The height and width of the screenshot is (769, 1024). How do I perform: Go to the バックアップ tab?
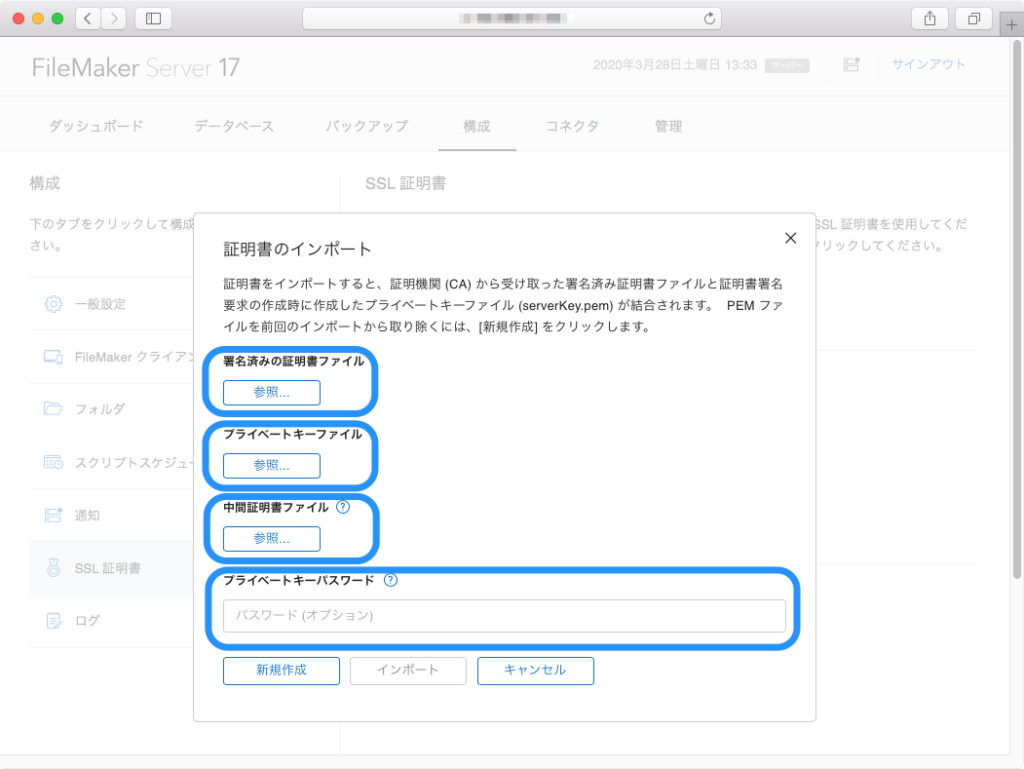tap(367, 126)
